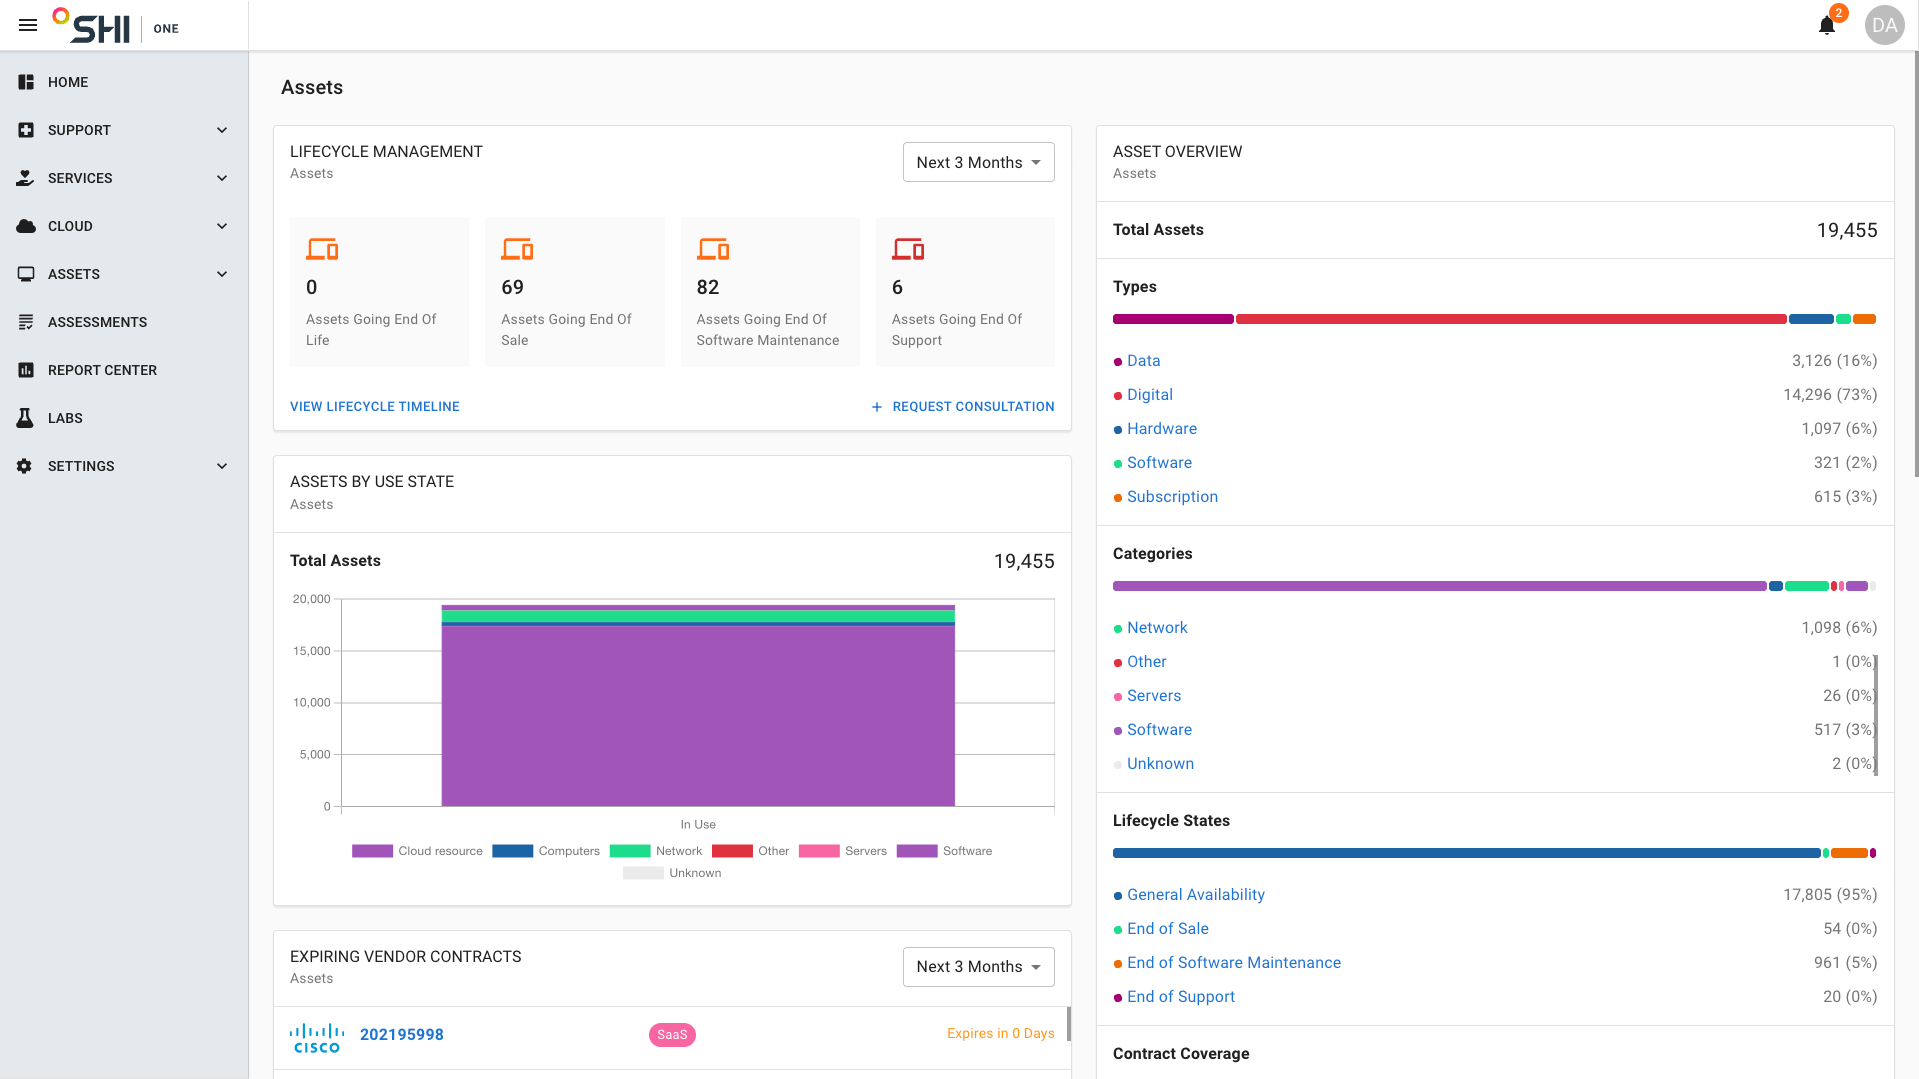Toggle Cloud resource legend swatch
This screenshot has height=1079, width=1919.
pyautogui.click(x=372, y=851)
